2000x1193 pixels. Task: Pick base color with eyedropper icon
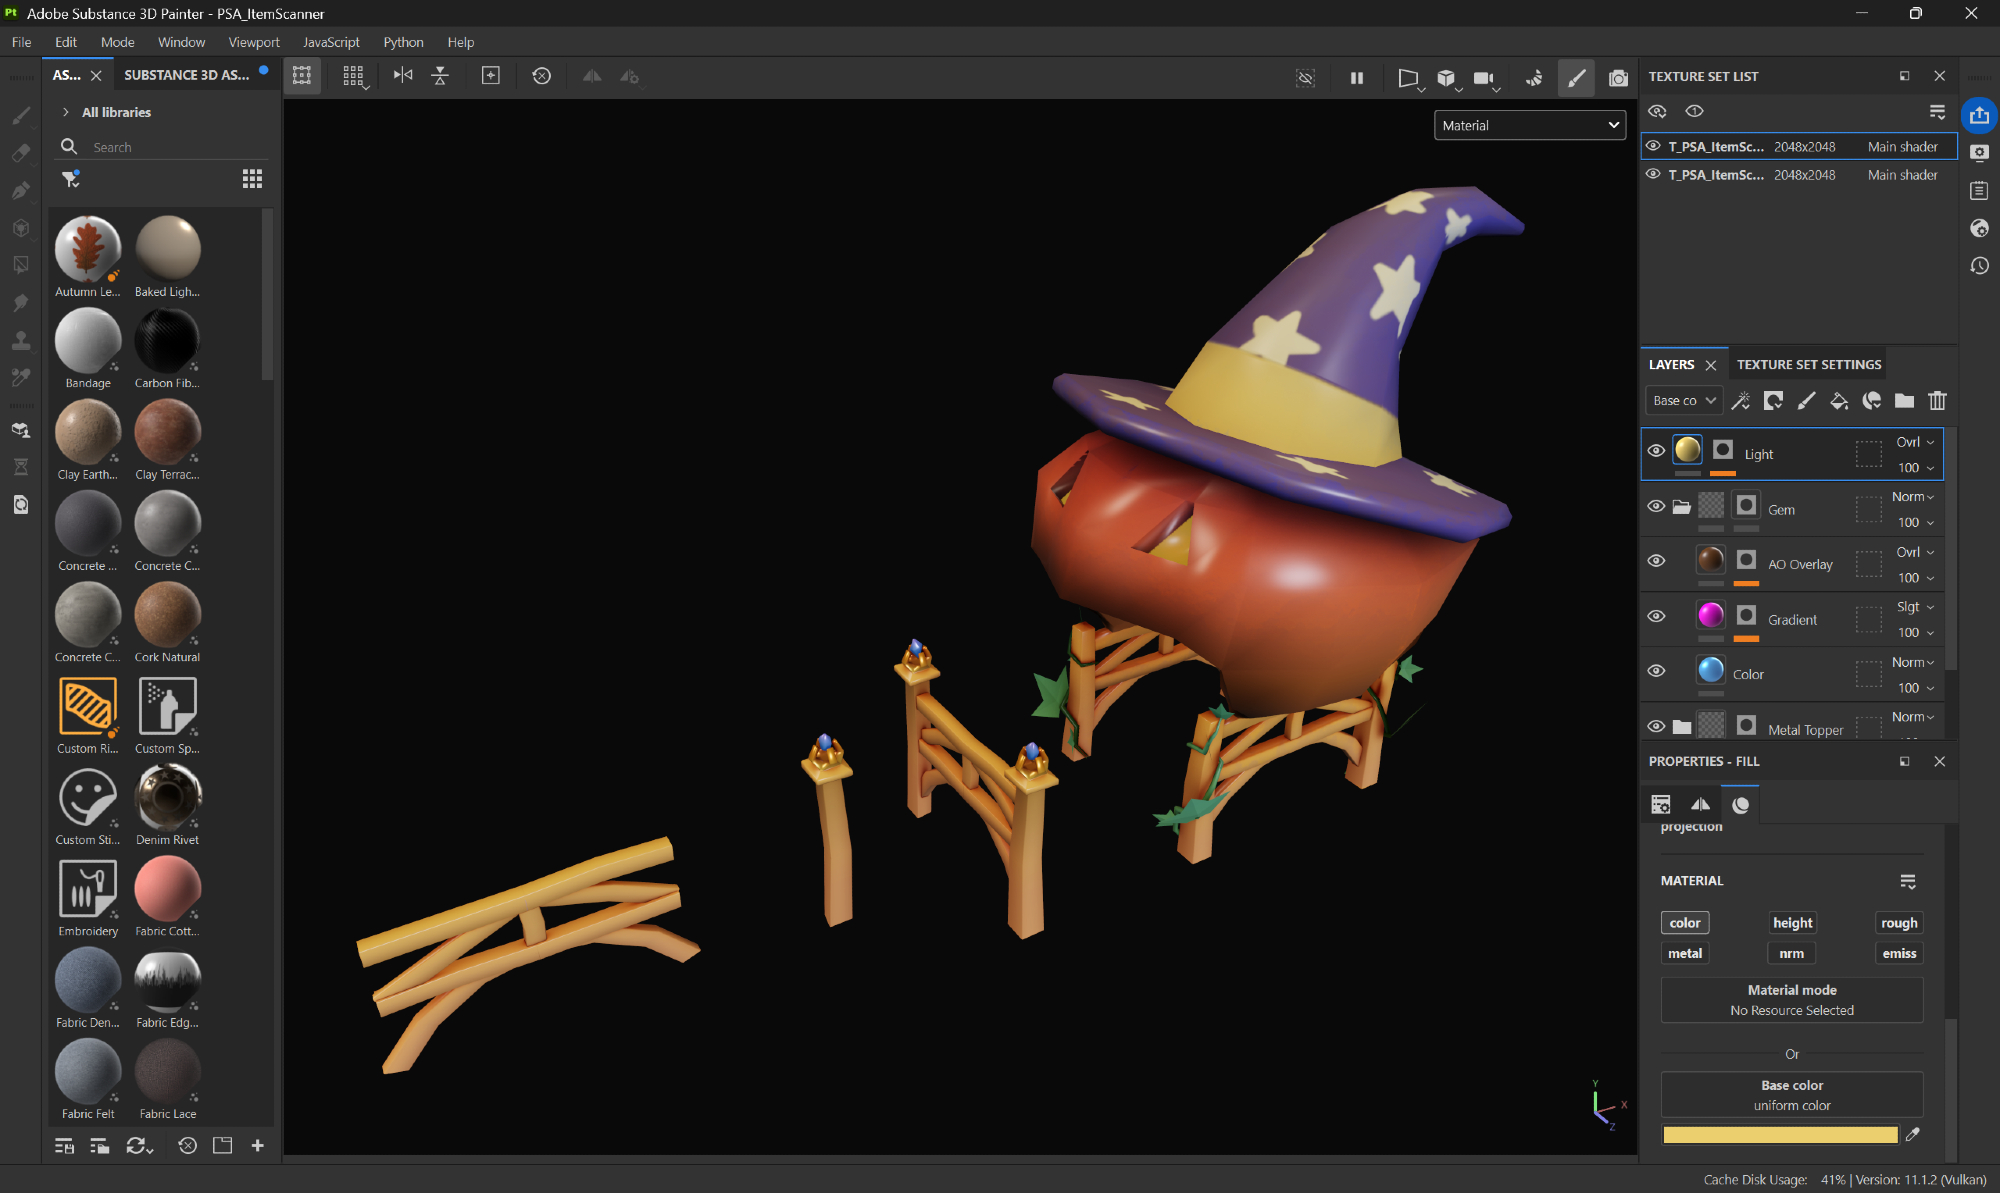(x=1913, y=1134)
